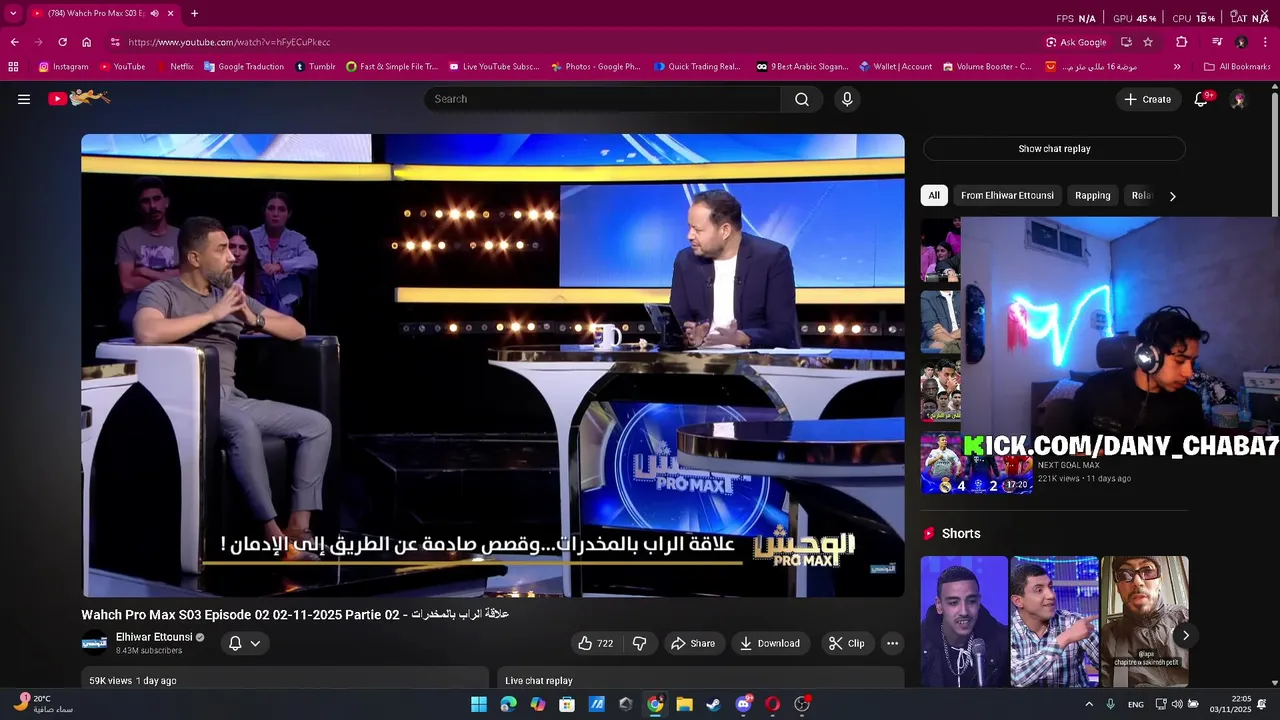Viewport: 1280px width, 720px height.
Task: Open the Windows notification bell in tray
Action: click(1262, 704)
